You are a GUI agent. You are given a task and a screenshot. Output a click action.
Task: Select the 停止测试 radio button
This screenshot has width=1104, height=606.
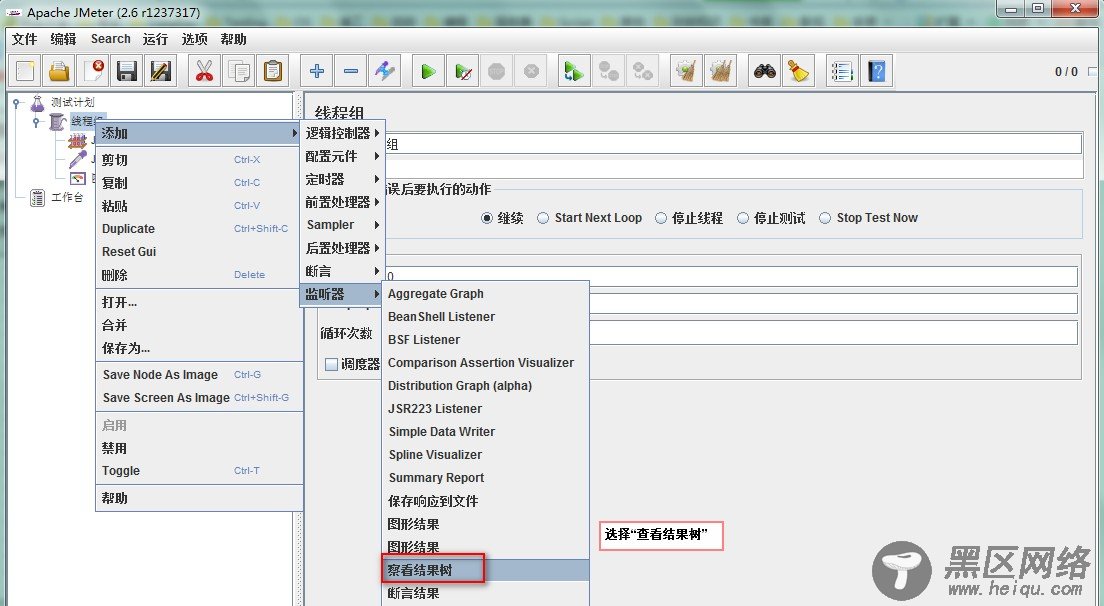(742, 218)
